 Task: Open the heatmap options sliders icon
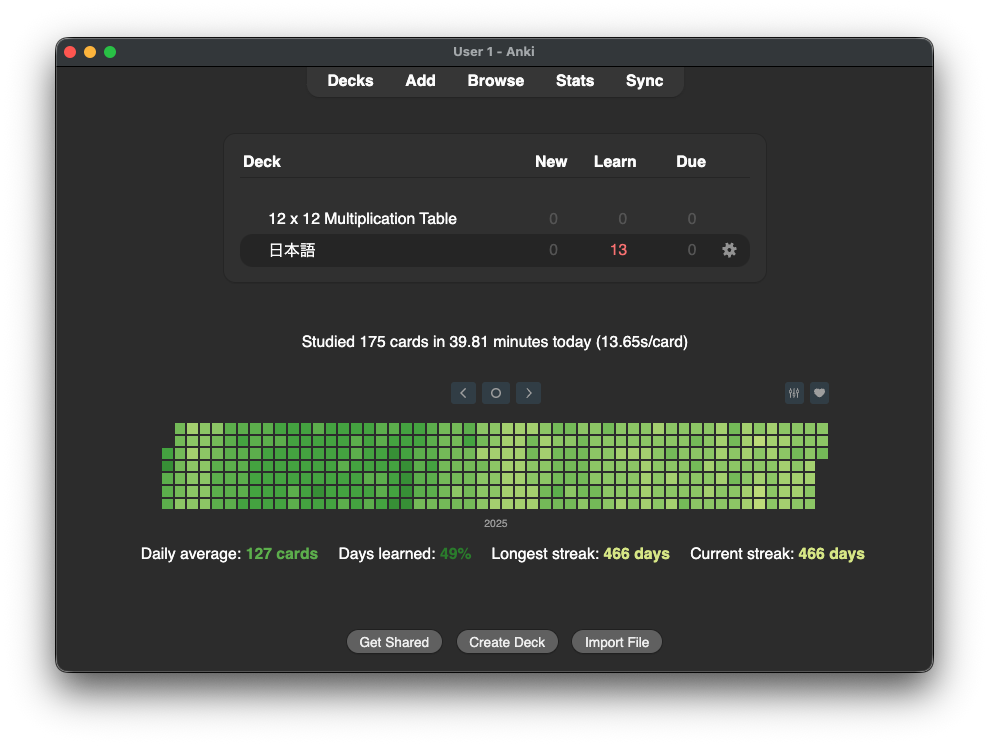[x=794, y=393]
